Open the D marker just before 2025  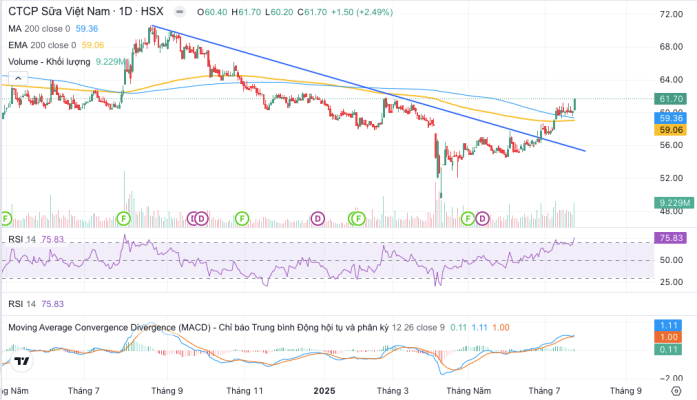(x=318, y=219)
